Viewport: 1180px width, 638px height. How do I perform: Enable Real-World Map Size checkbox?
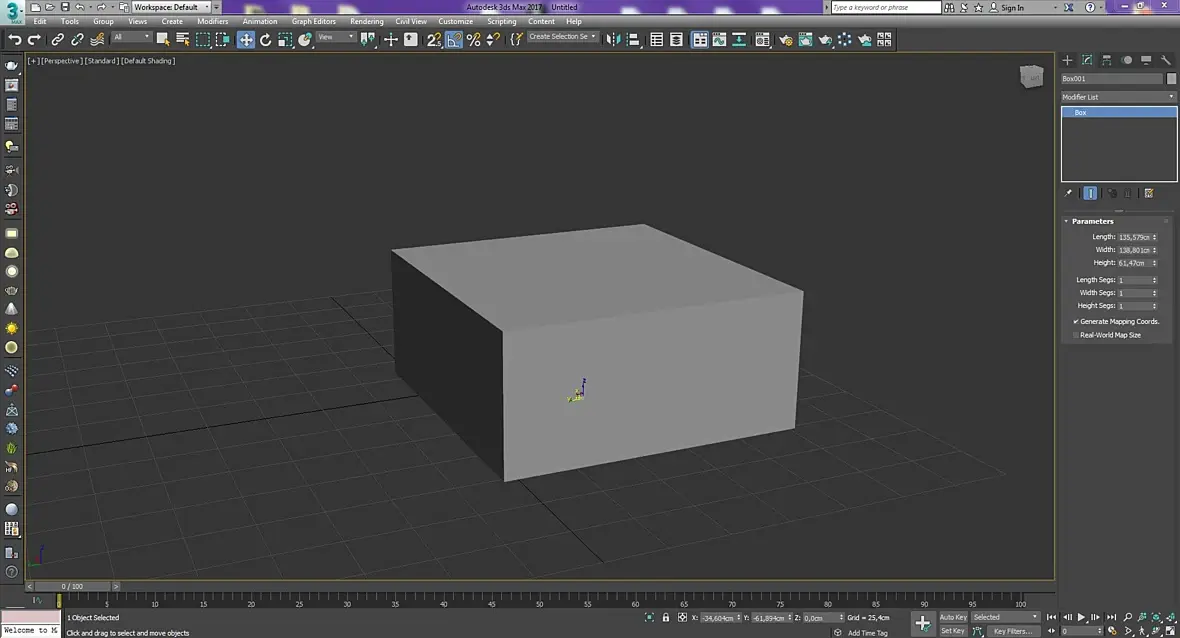pos(1076,335)
